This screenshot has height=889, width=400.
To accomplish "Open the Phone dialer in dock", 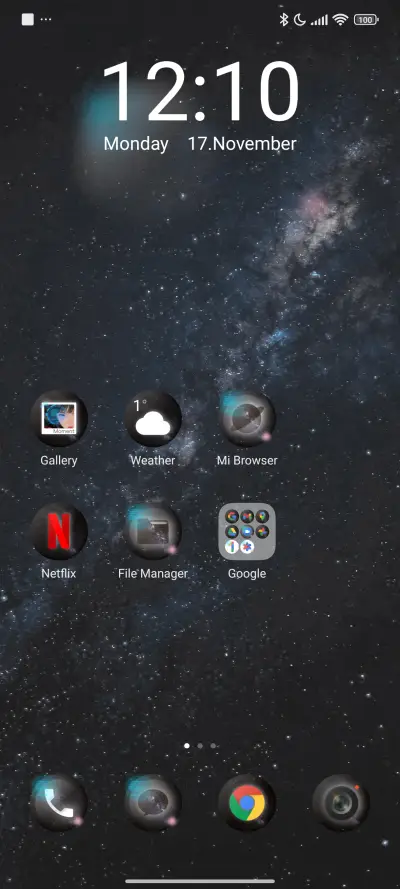I will [59, 803].
